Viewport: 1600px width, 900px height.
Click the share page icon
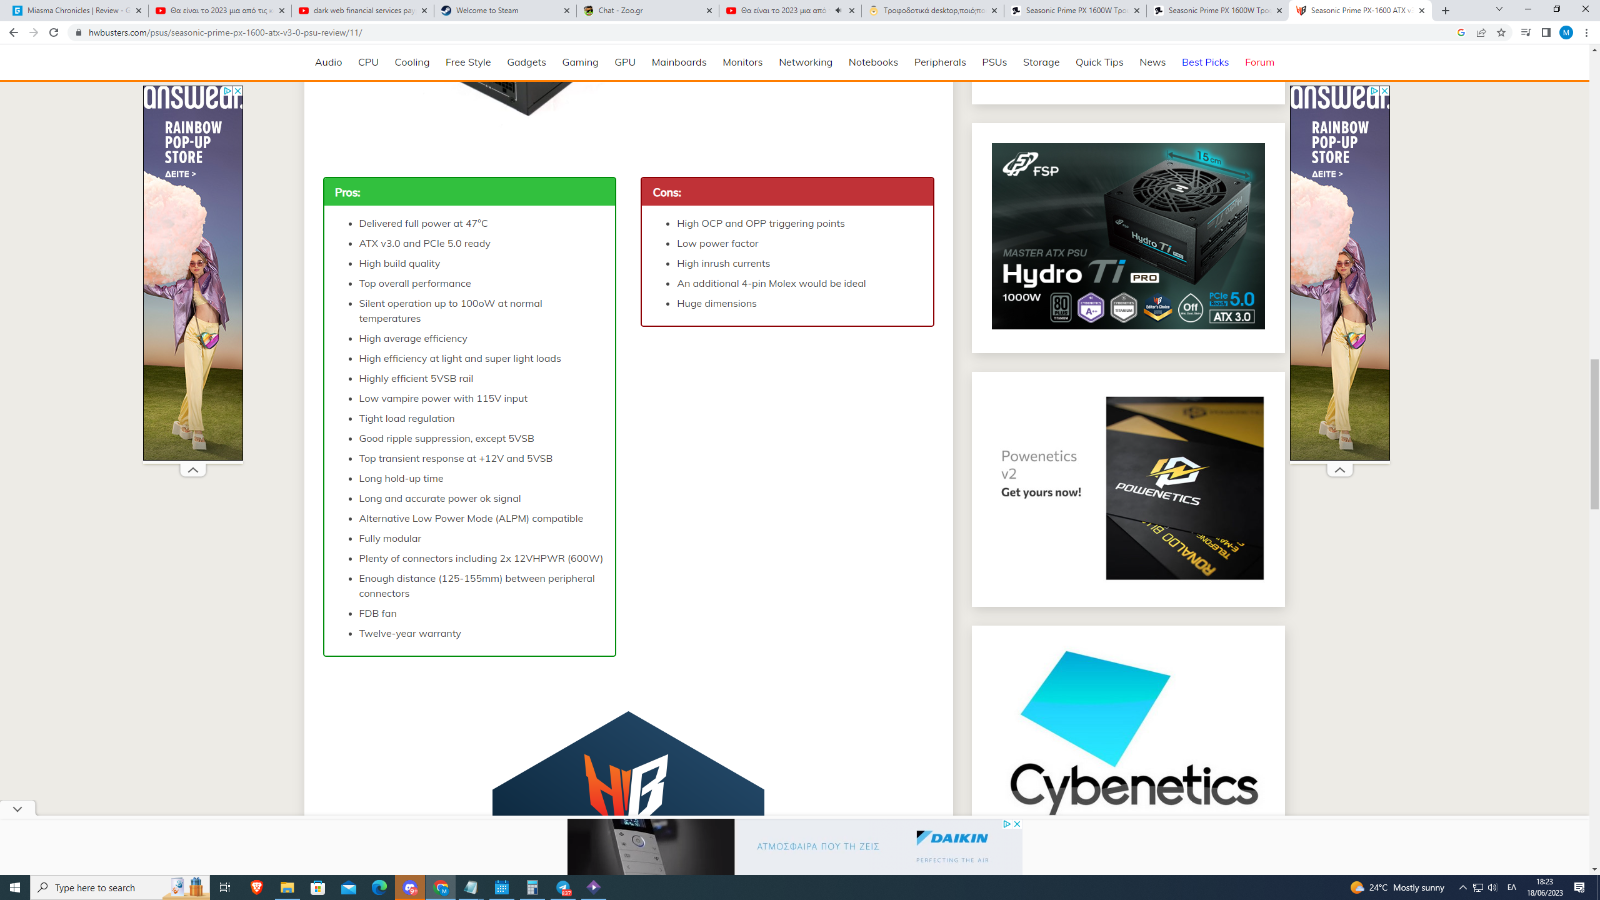coord(1481,32)
